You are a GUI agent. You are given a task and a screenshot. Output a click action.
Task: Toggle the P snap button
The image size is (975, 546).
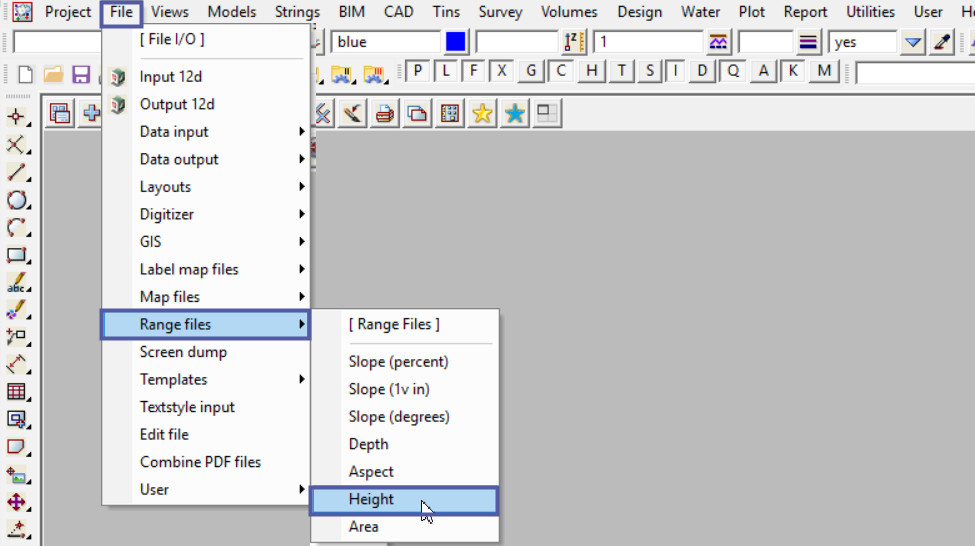point(418,71)
